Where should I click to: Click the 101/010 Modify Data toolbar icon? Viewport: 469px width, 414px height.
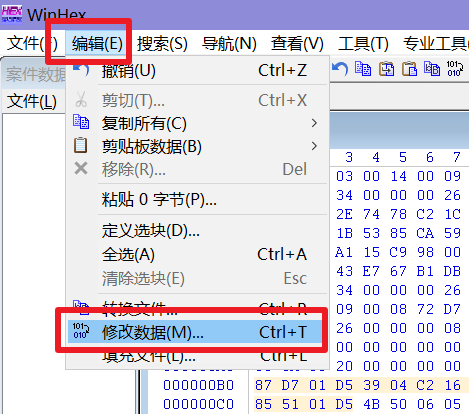(x=455, y=69)
